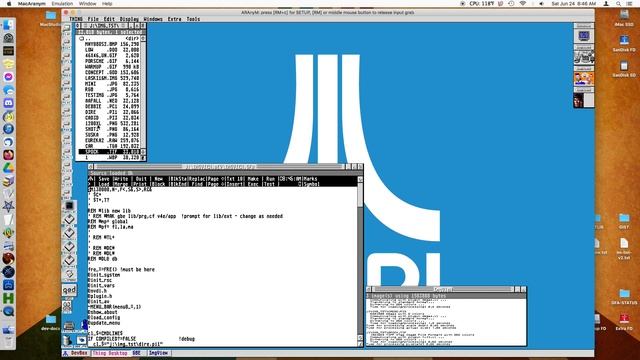Open the Tools menu
Viewport: 640px width, 360px height.
pyautogui.click(x=193, y=19)
